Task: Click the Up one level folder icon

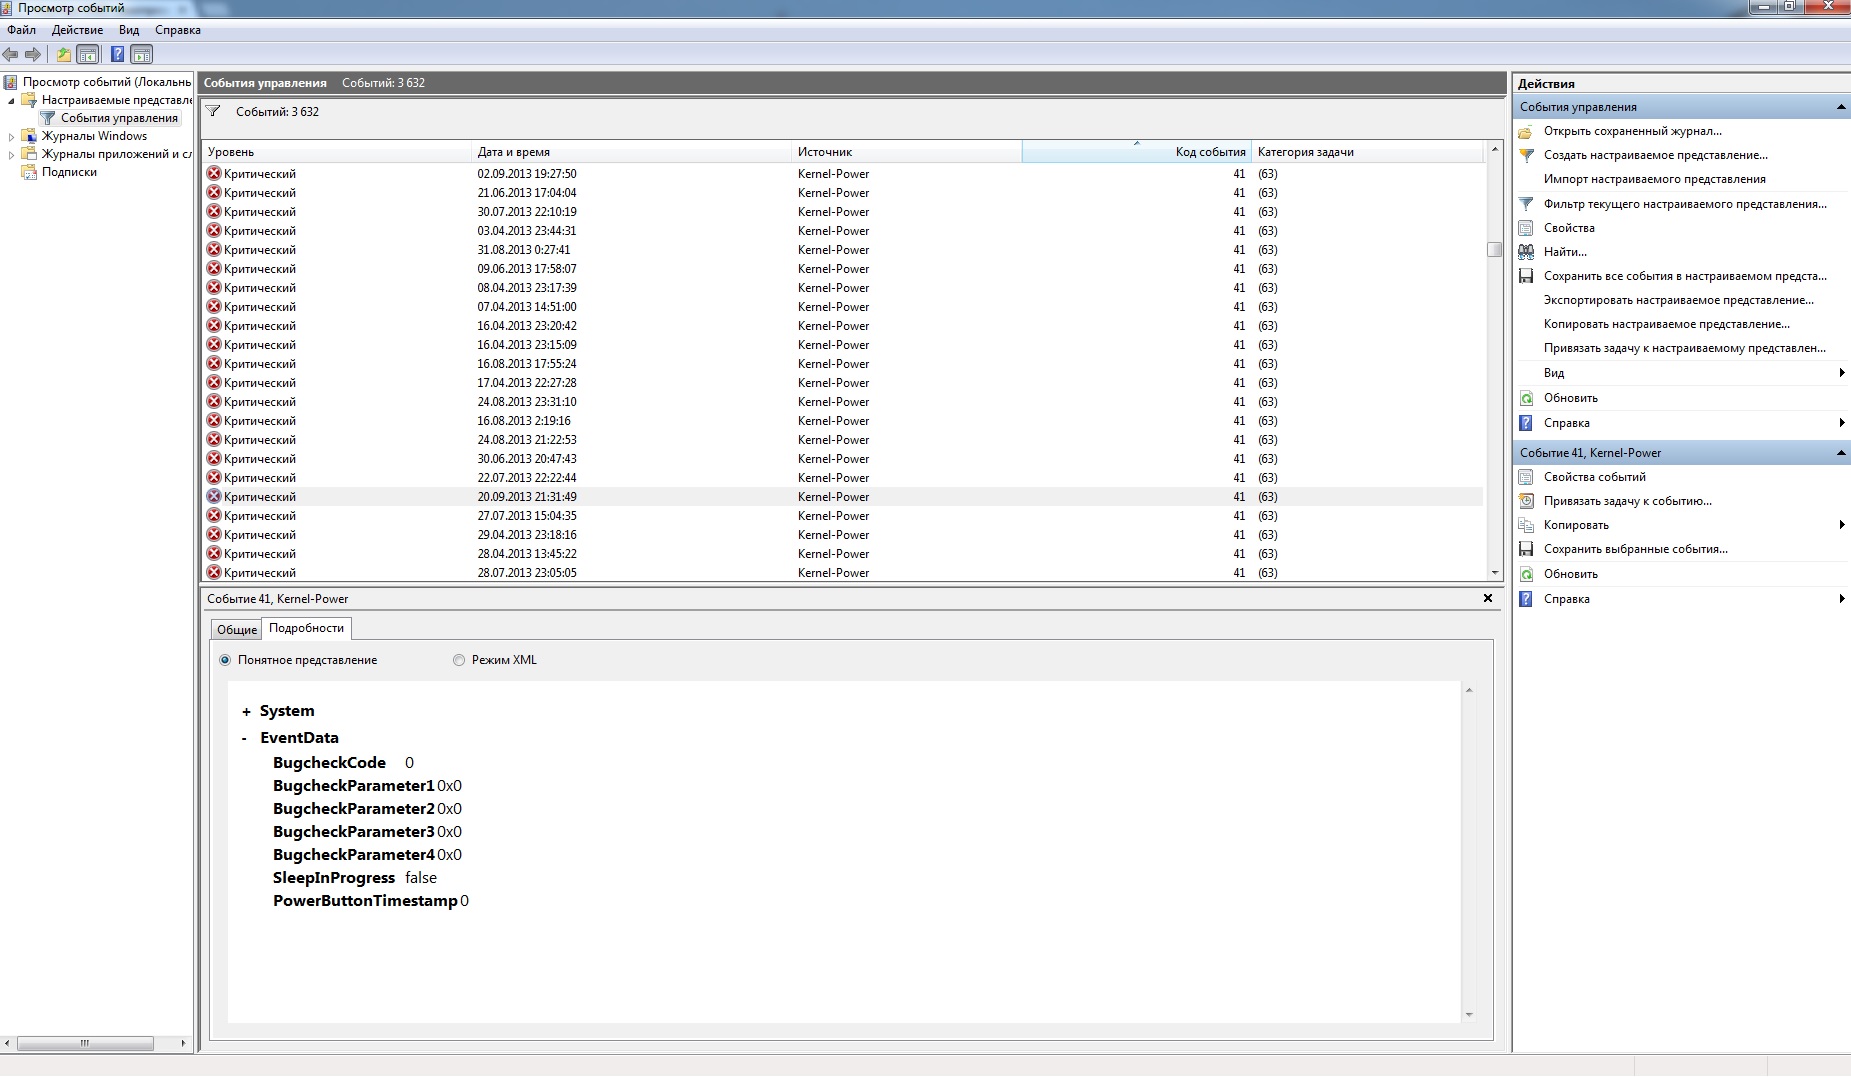Action: click(x=64, y=54)
